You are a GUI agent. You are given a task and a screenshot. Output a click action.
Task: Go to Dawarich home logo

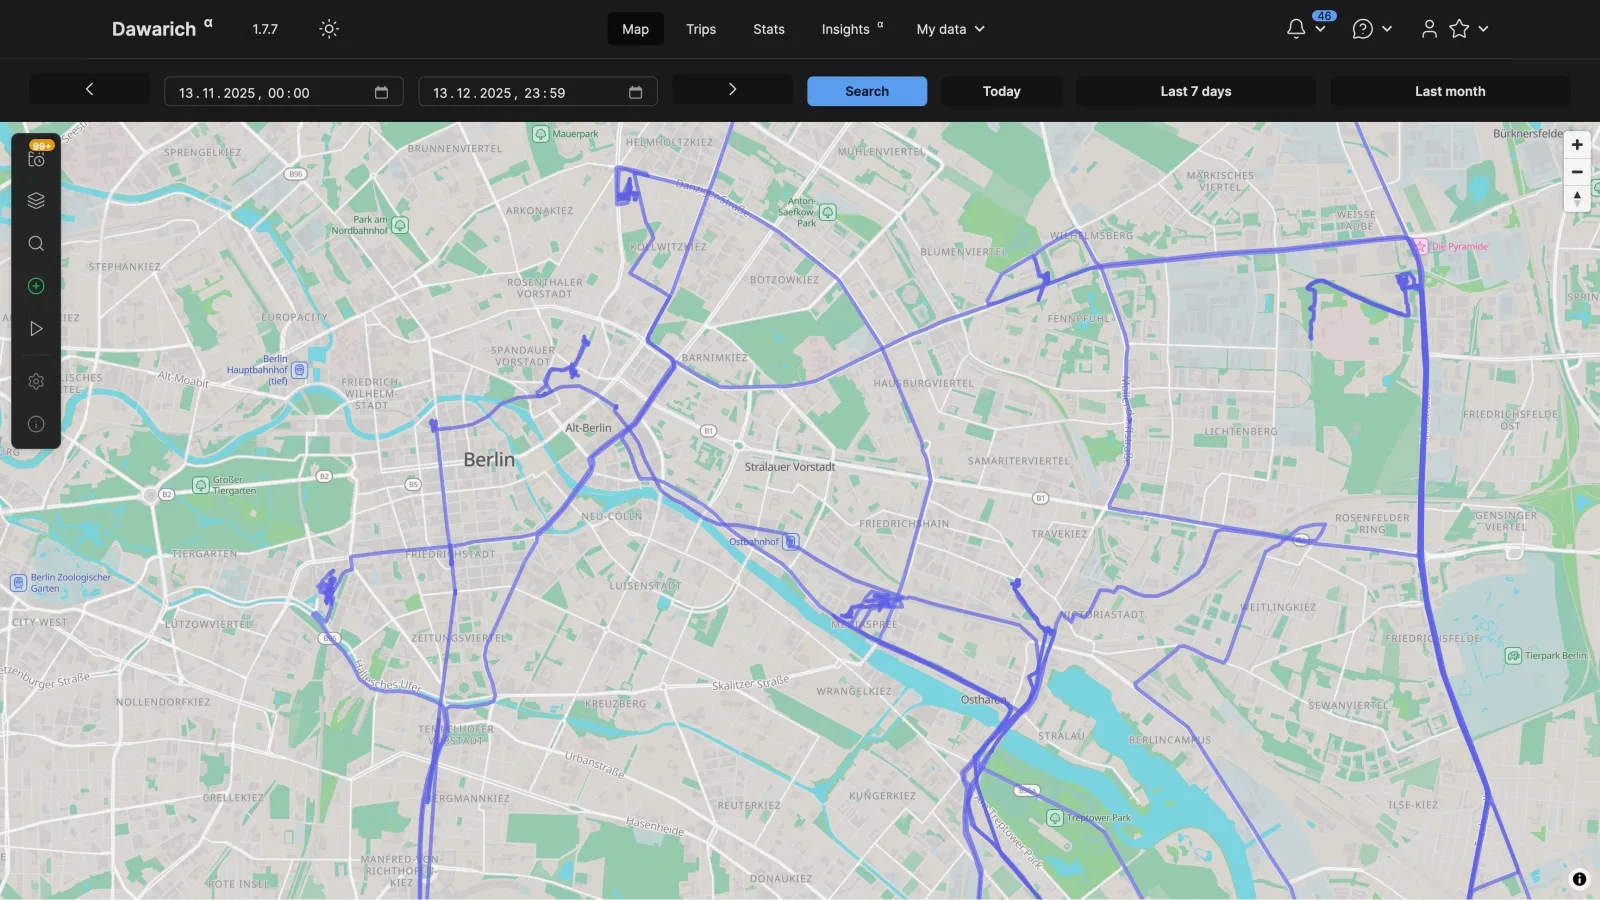(x=154, y=29)
